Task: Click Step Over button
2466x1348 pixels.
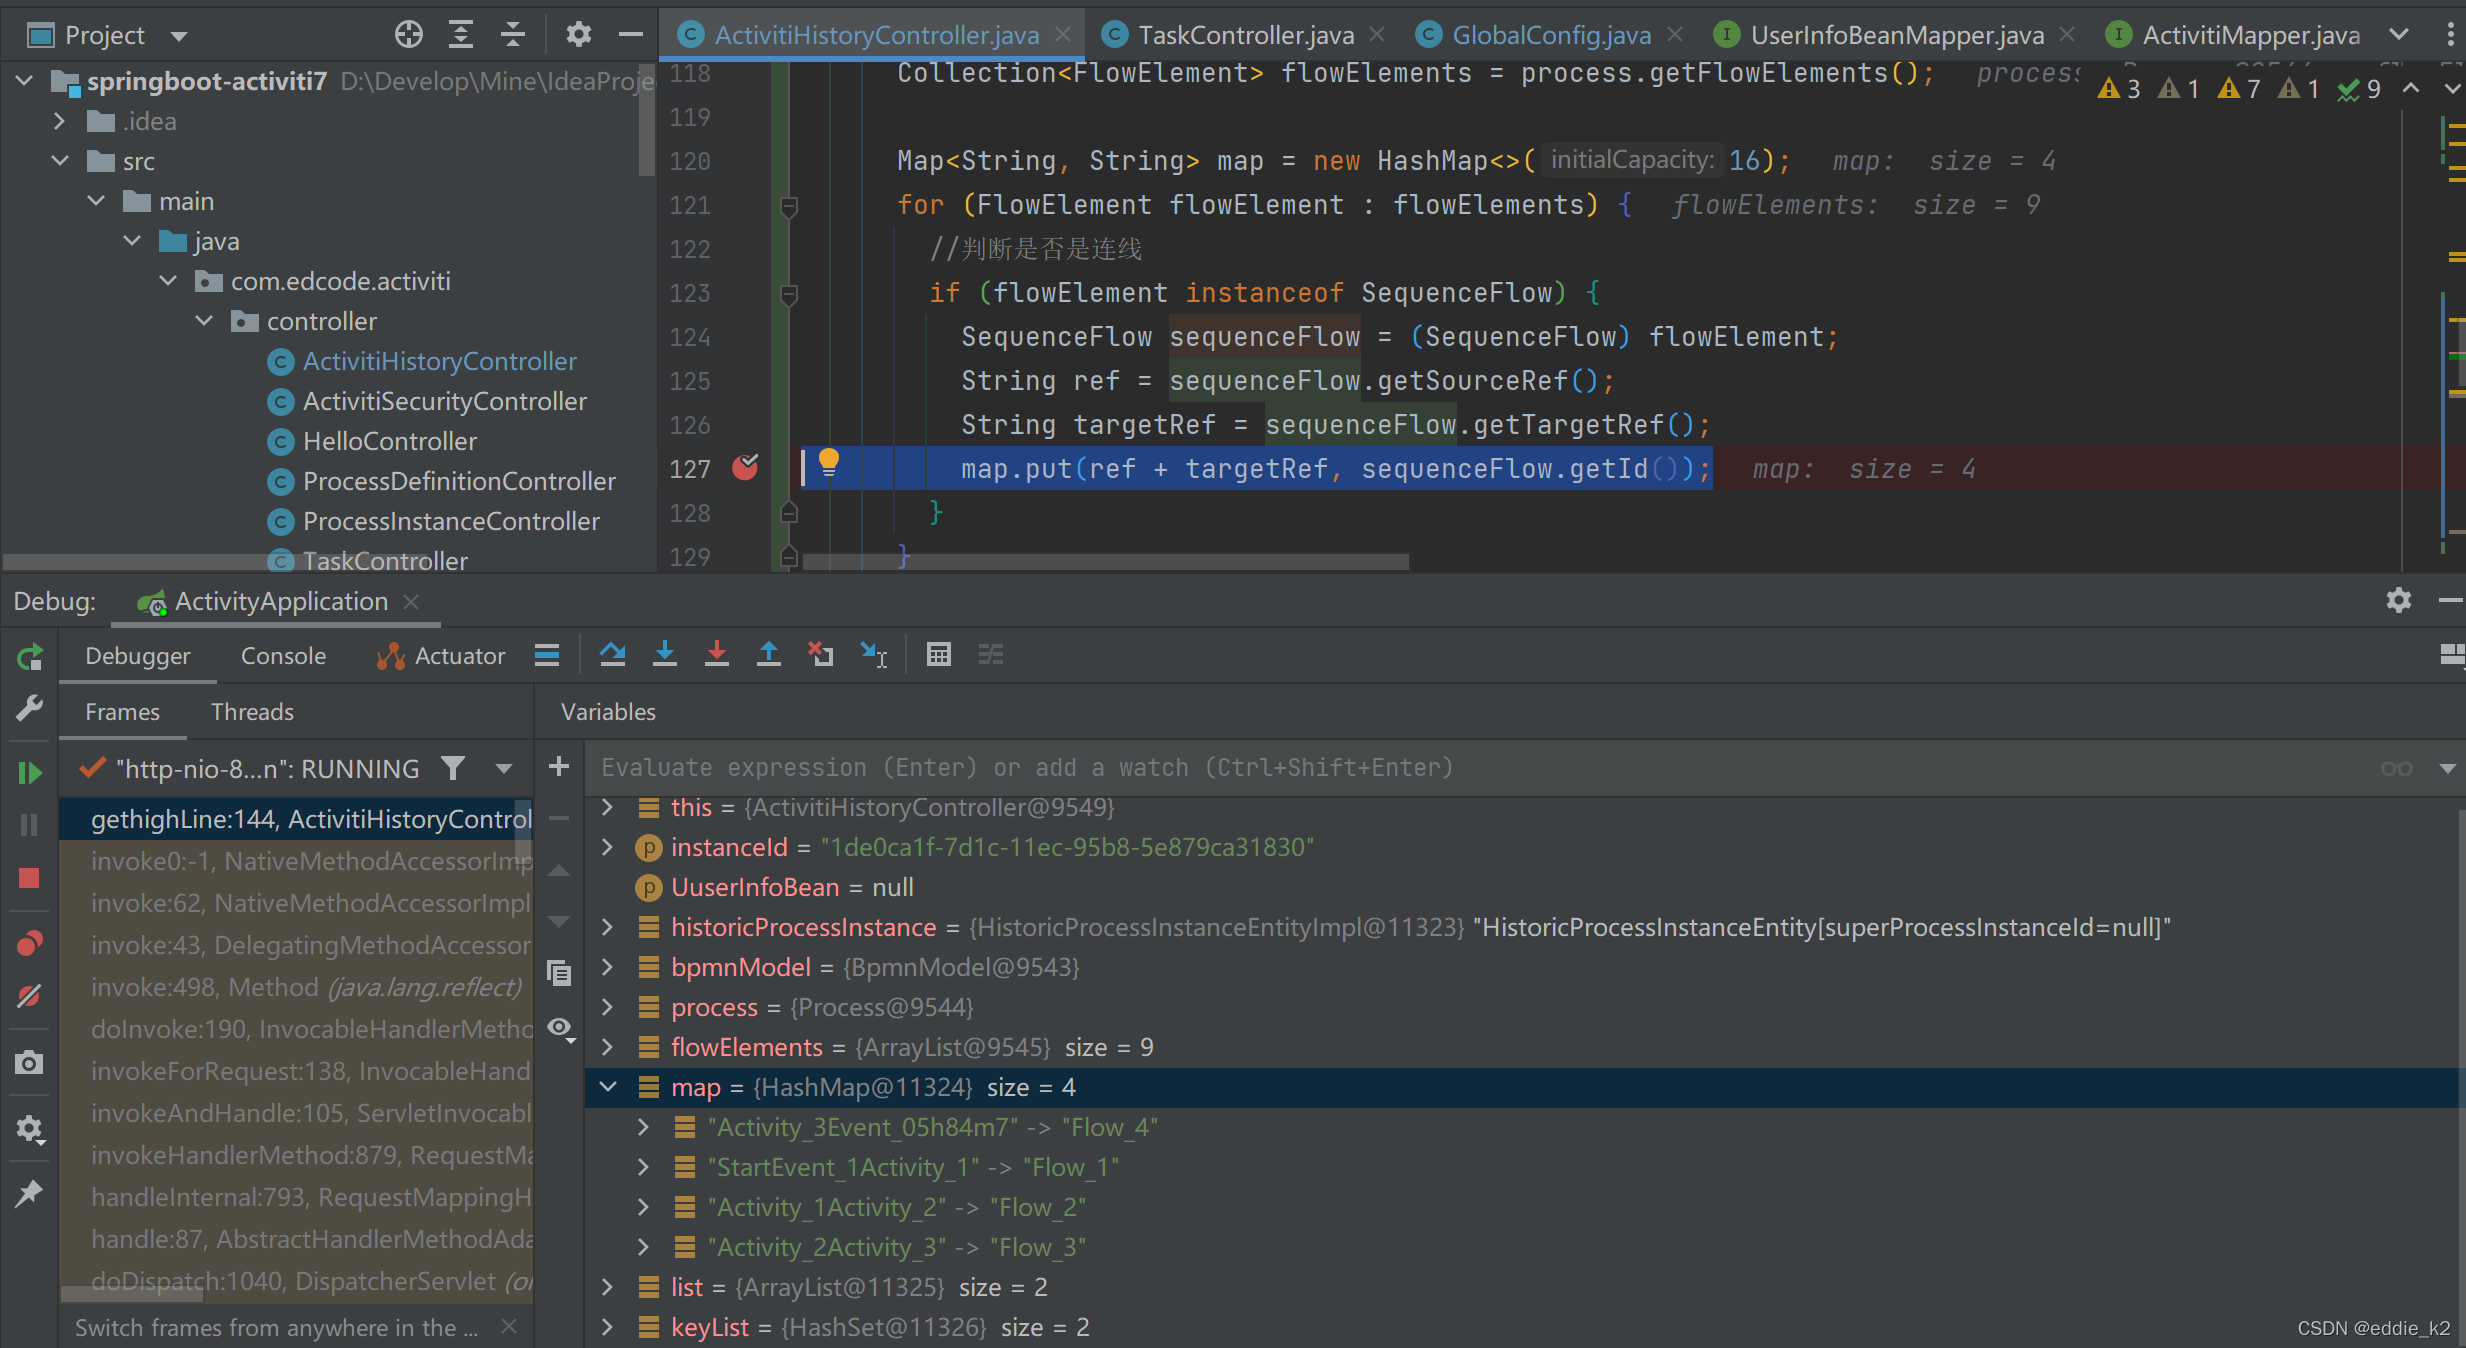Action: 612,655
